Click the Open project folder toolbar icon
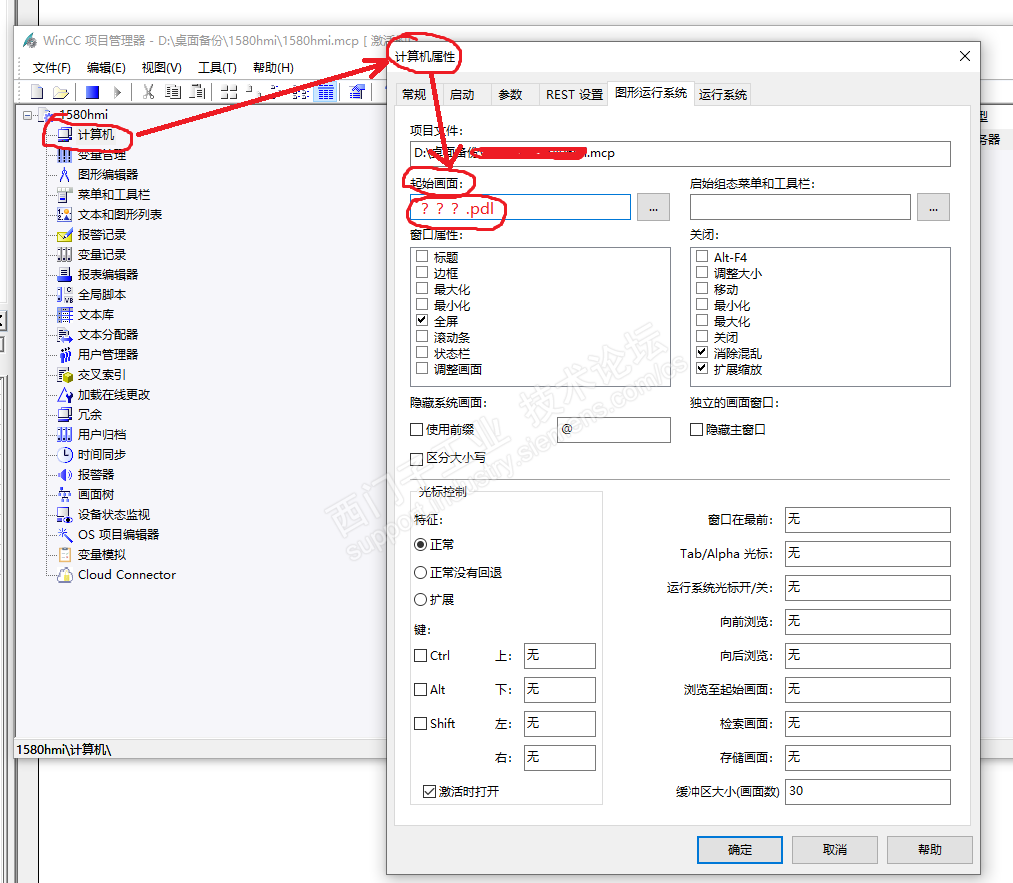1013x883 pixels. coord(61,92)
